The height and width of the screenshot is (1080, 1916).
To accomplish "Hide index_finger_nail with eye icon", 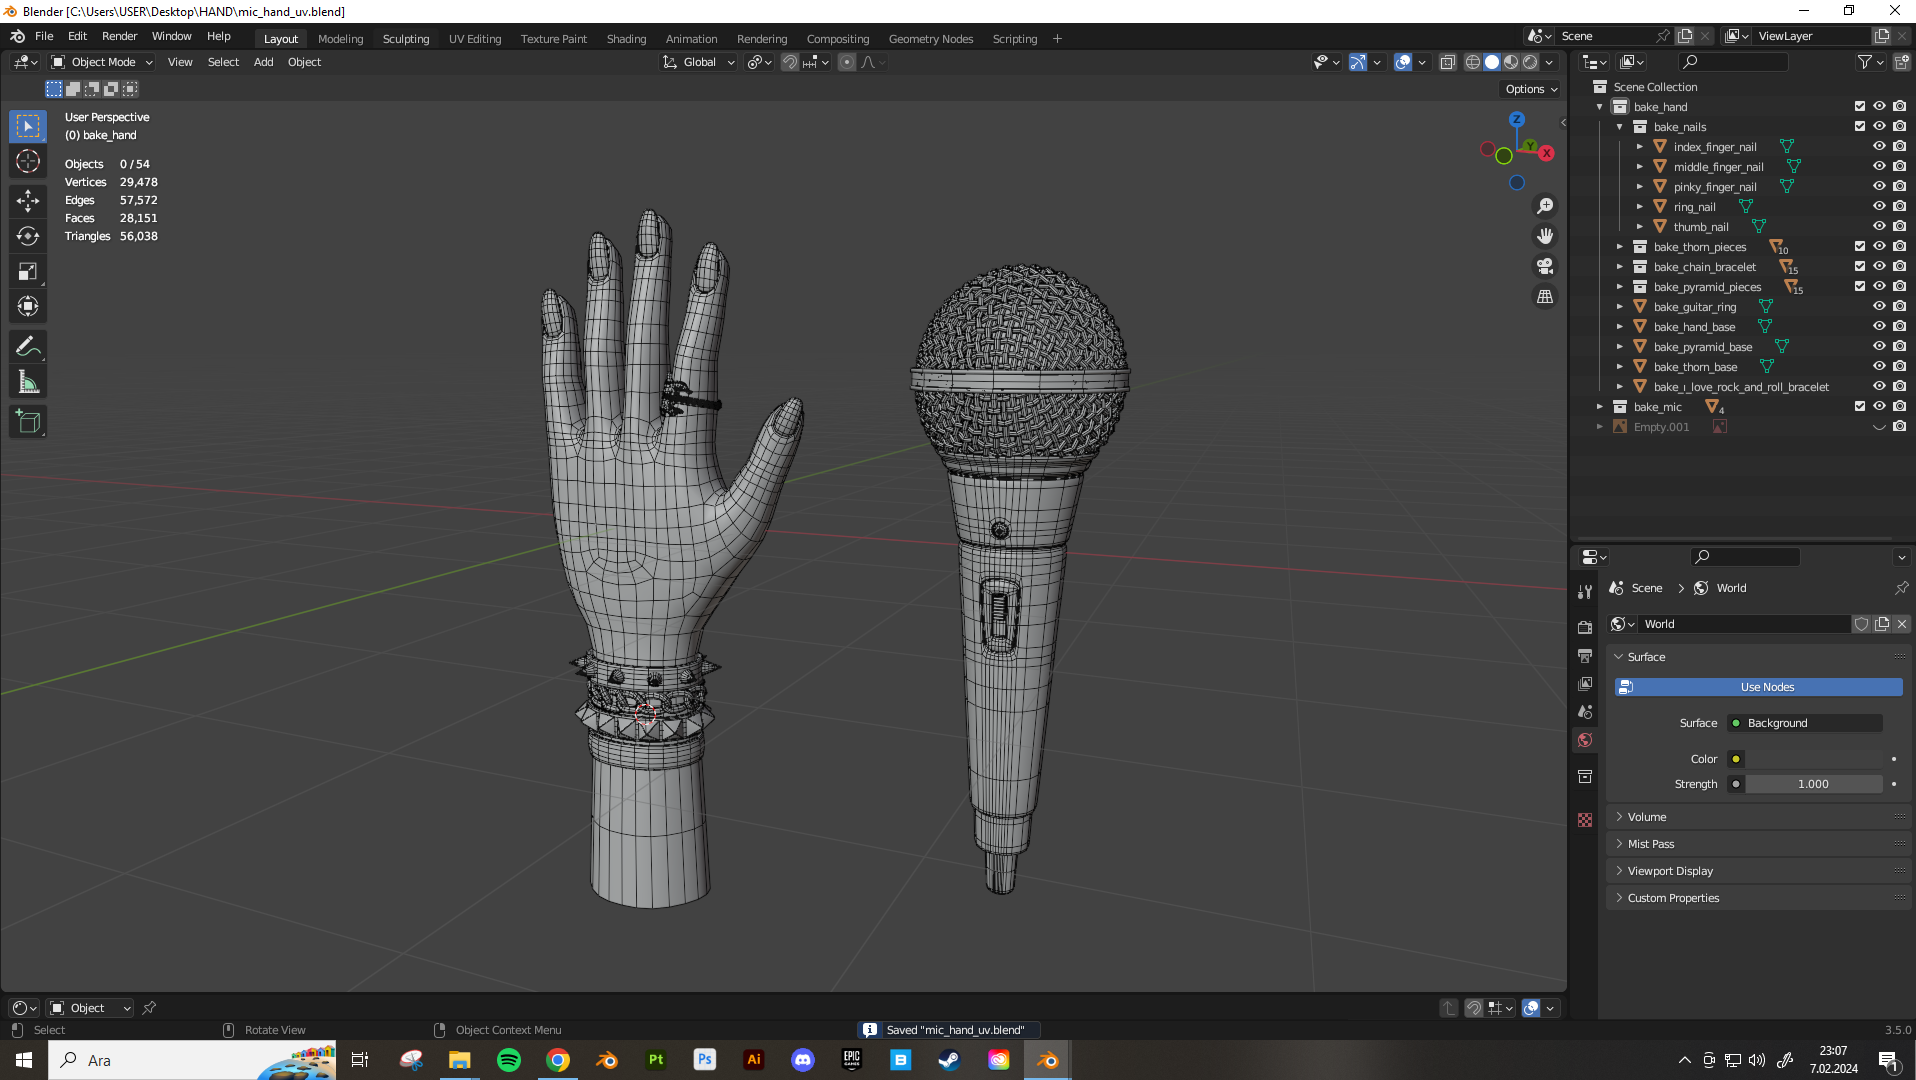I will (1879, 146).
